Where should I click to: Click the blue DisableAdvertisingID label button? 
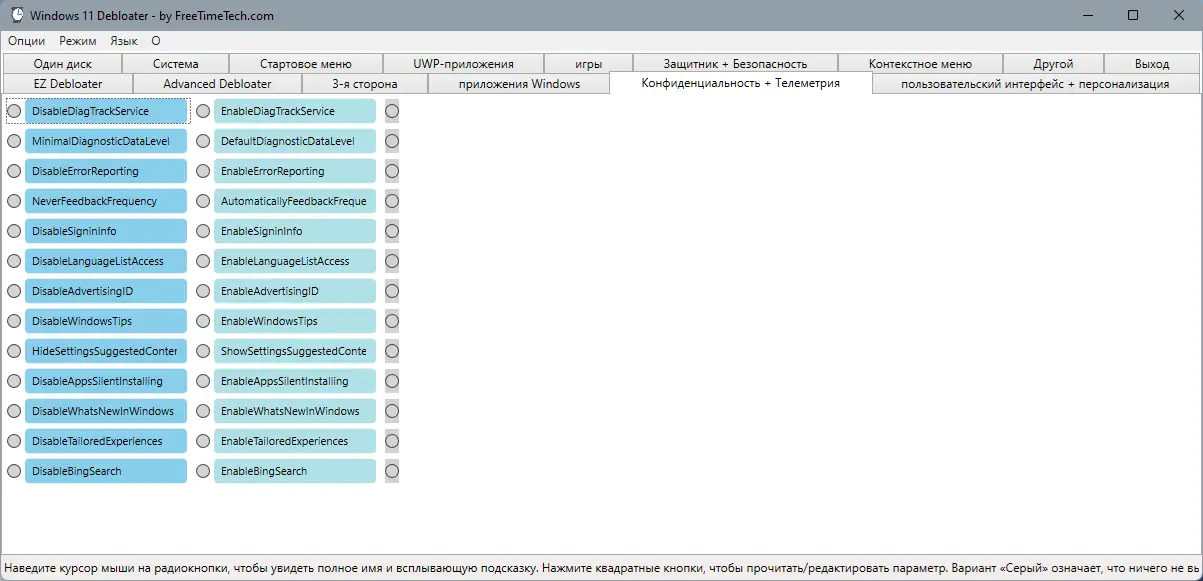[106, 291]
